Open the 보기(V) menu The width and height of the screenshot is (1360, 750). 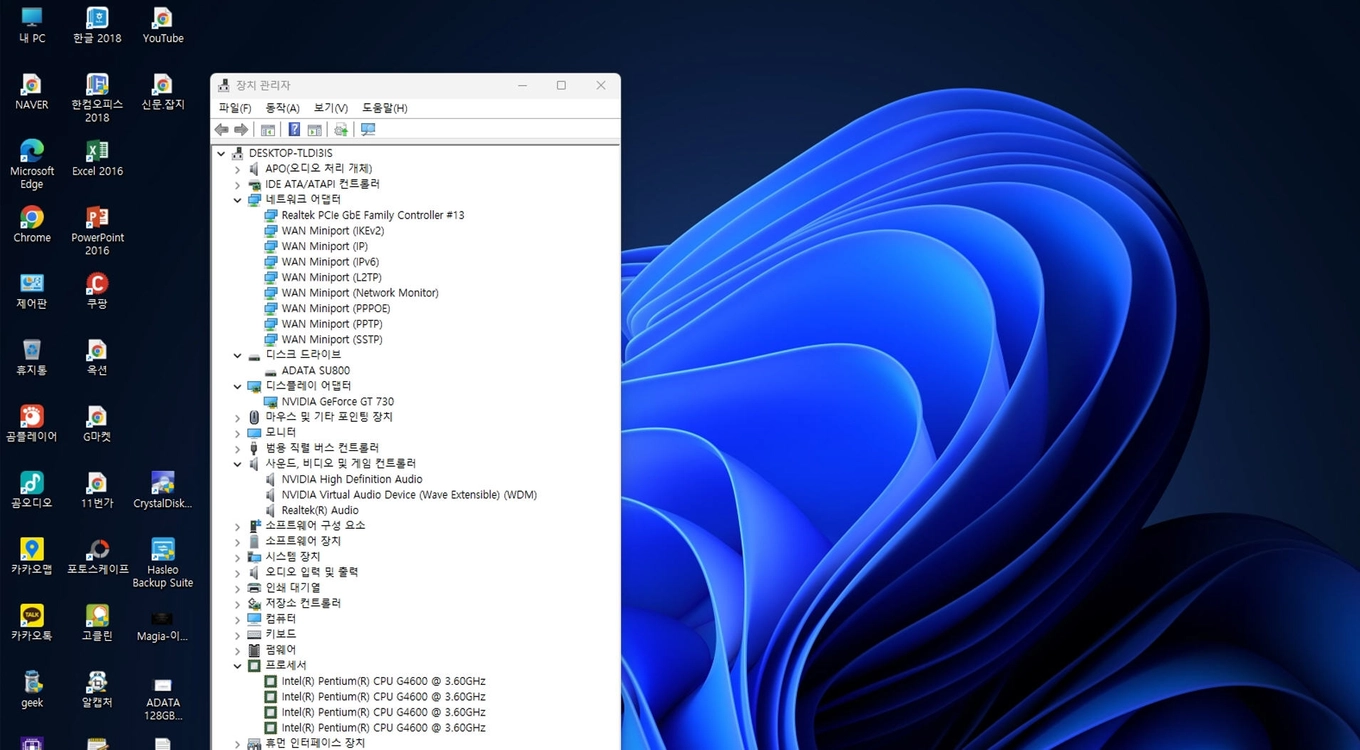[x=331, y=108]
